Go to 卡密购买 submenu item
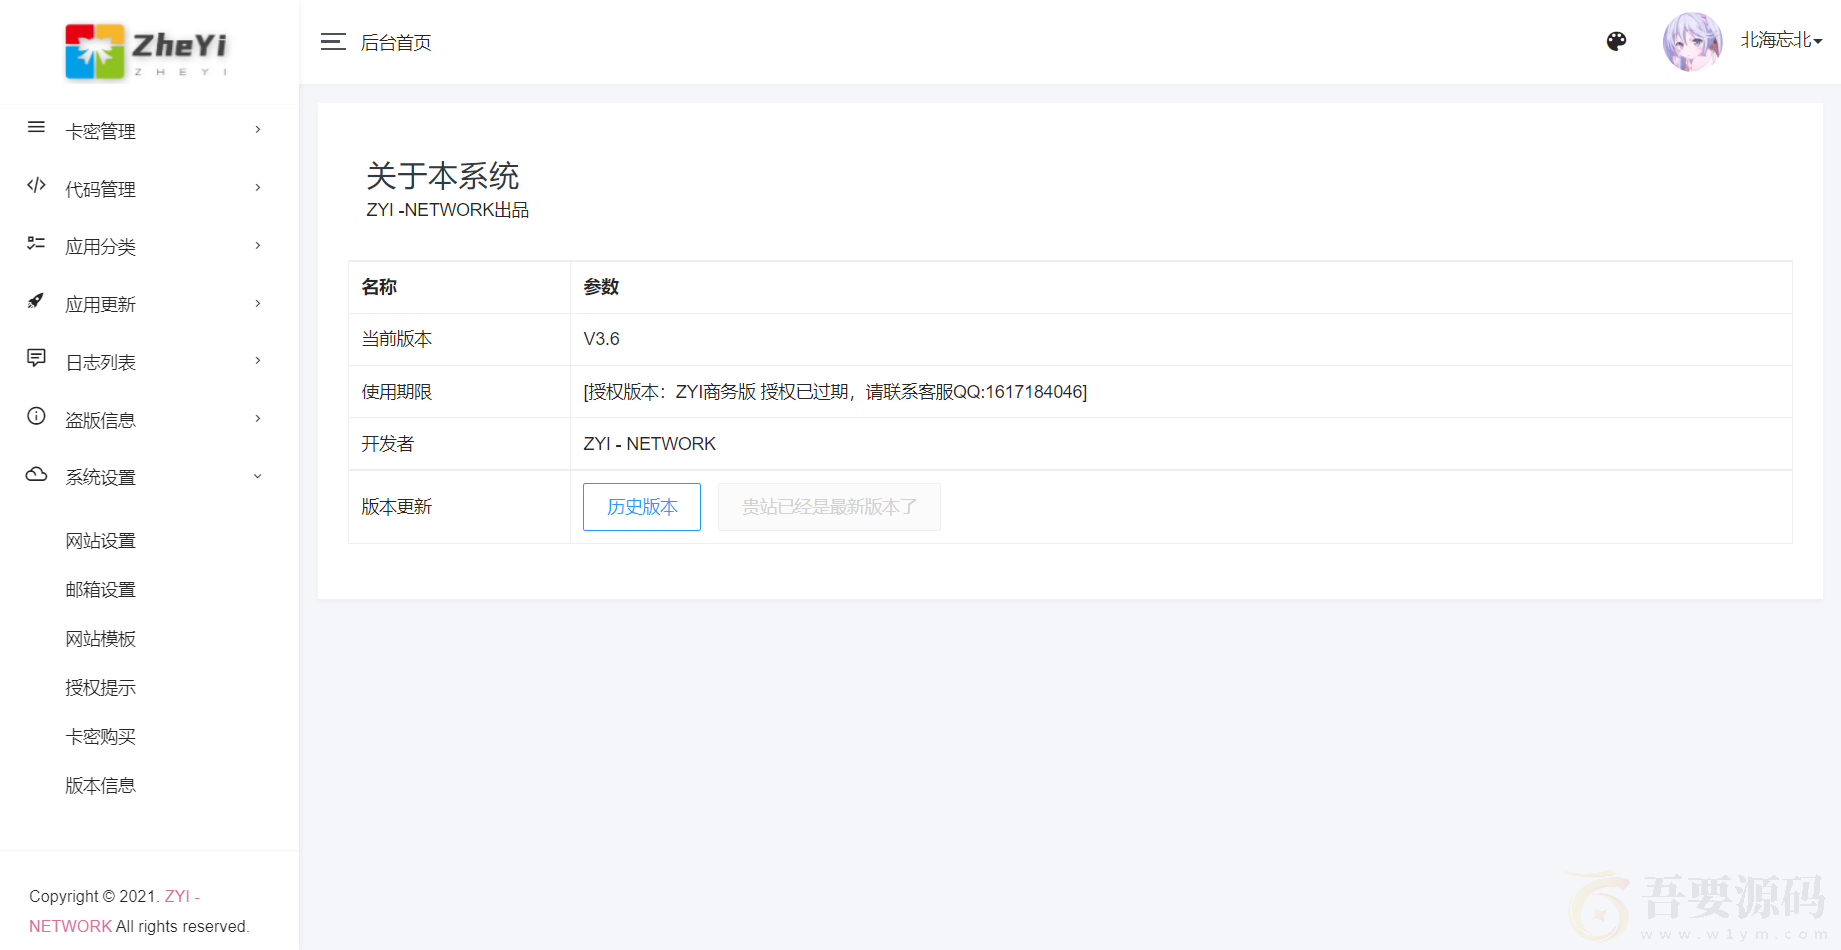The image size is (1841, 950). pos(100,737)
